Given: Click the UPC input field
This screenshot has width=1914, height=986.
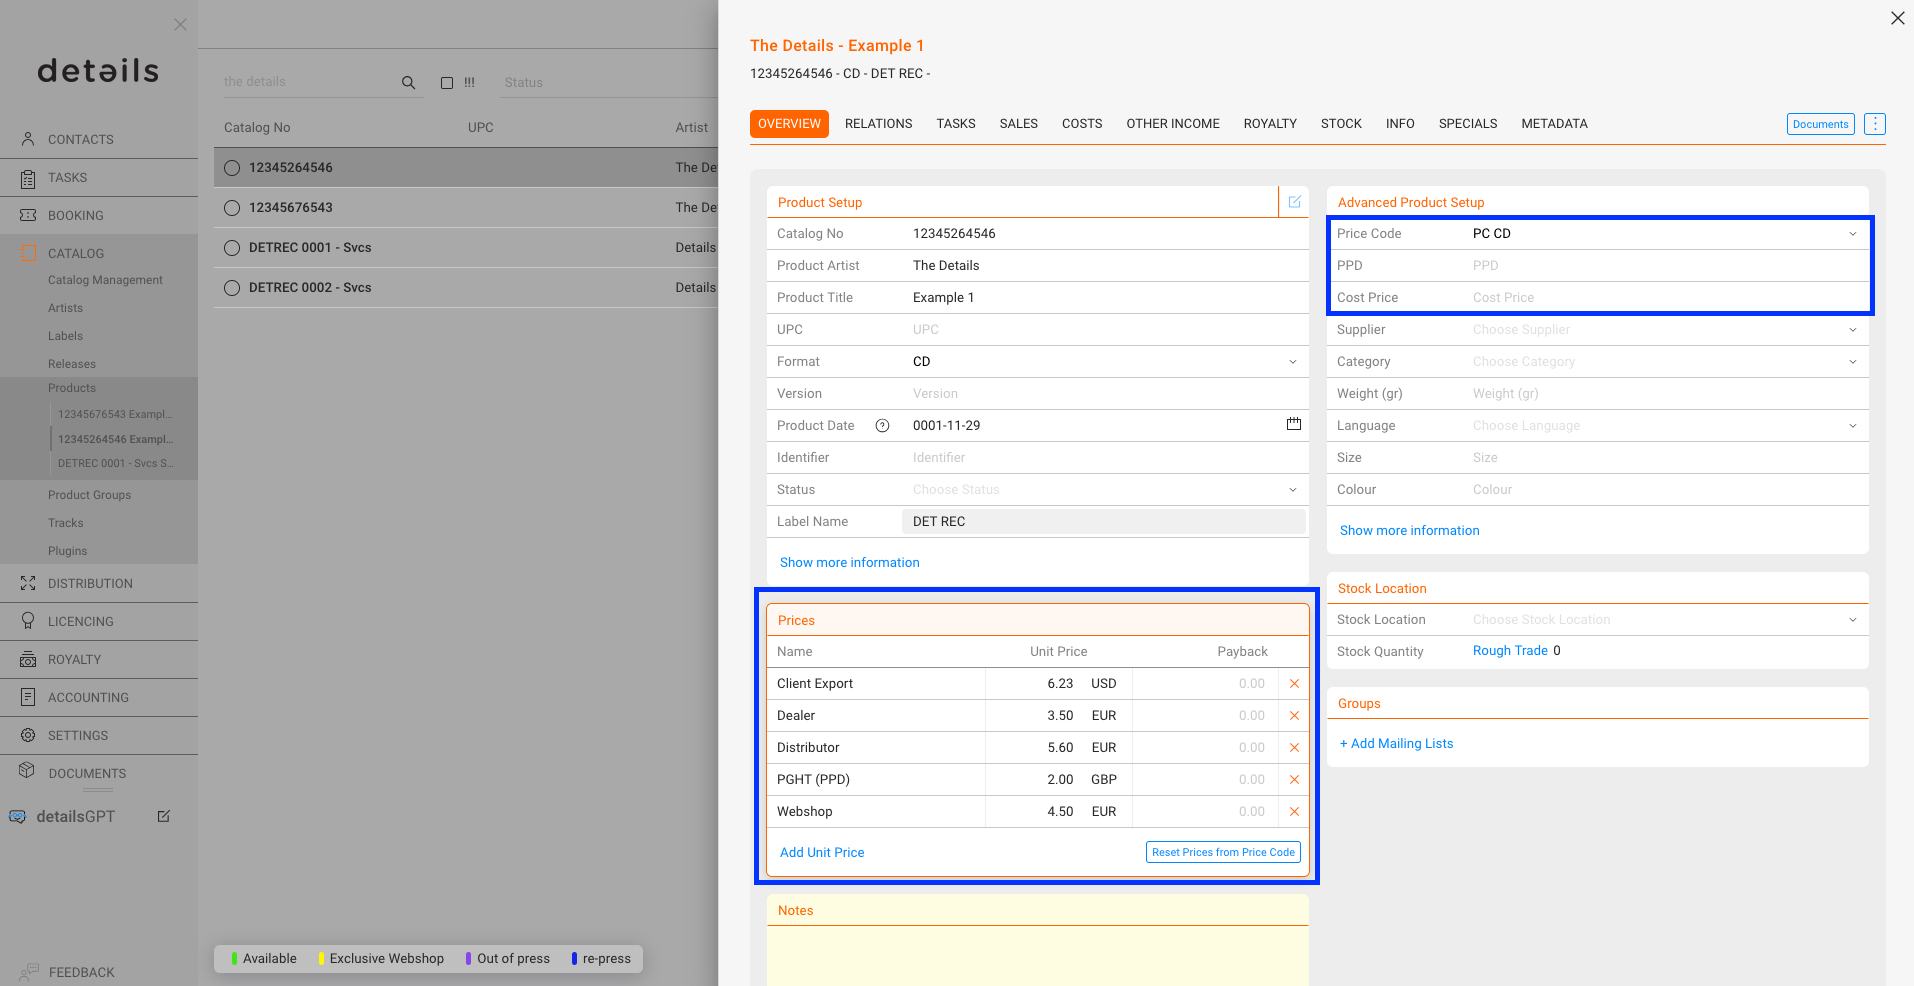Looking at the screenshot, I should point(1105,330).
